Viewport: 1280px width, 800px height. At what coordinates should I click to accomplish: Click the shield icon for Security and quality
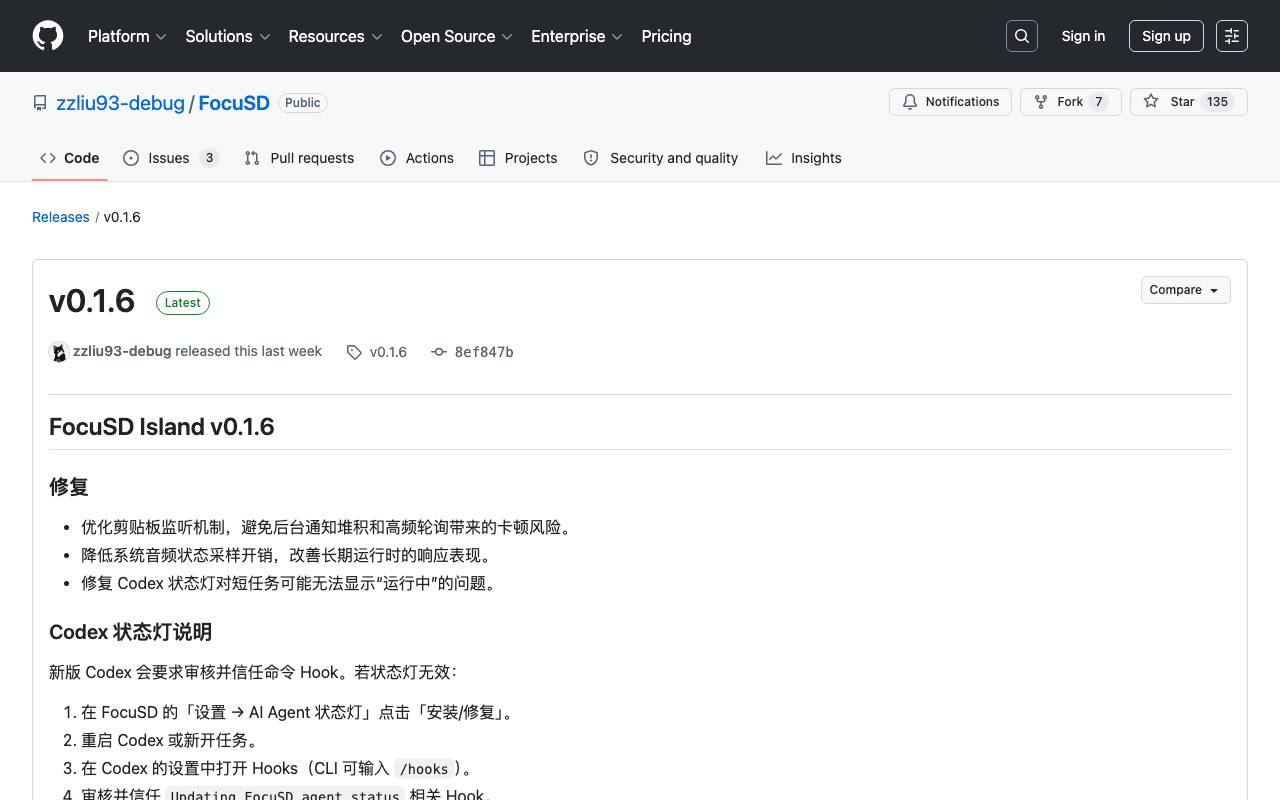point(591,158)
